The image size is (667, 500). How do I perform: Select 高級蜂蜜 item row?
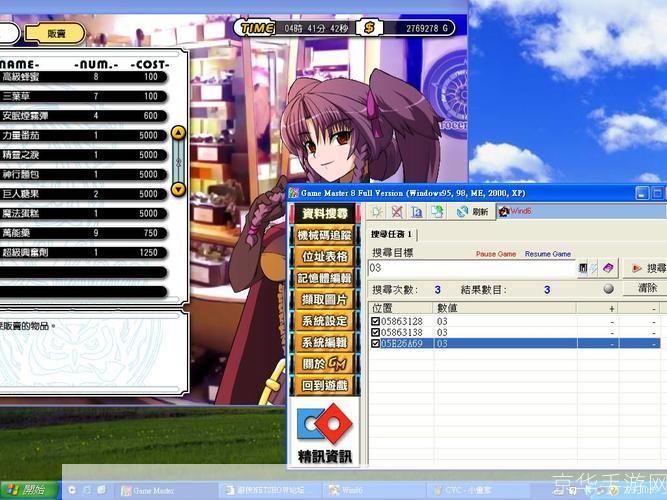click(83, 77)
